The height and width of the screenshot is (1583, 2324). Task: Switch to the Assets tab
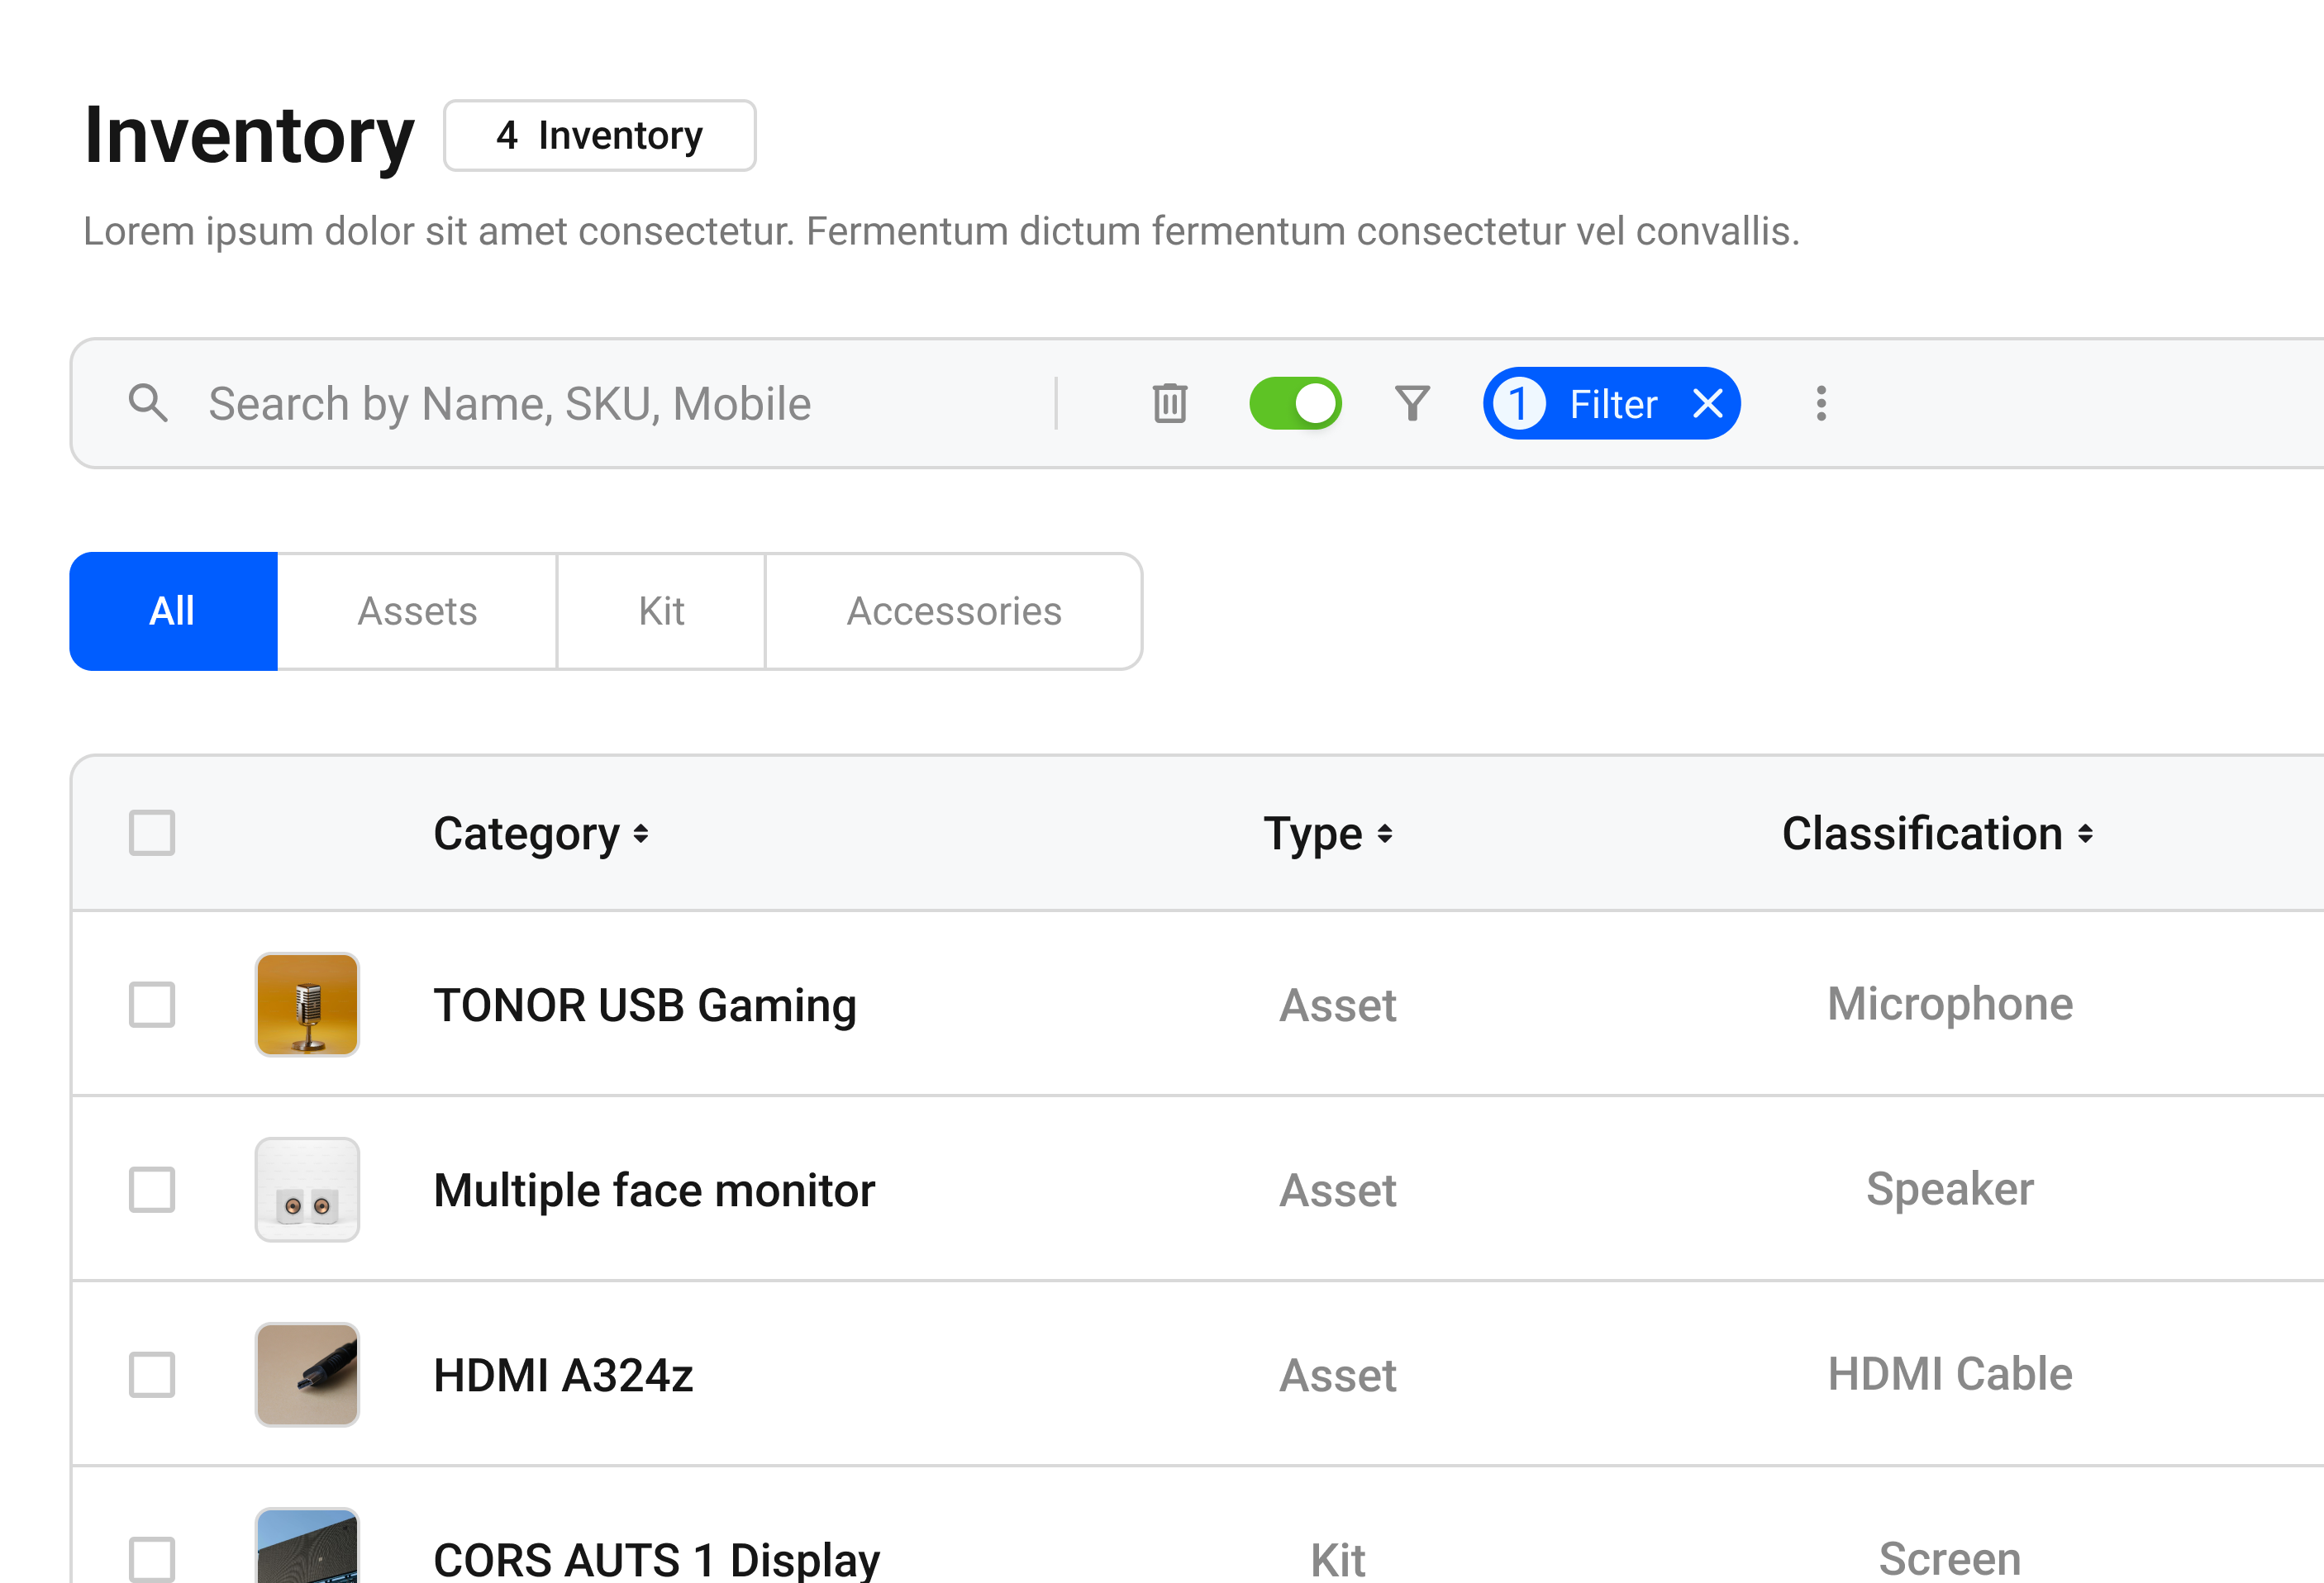coord(417,611)
